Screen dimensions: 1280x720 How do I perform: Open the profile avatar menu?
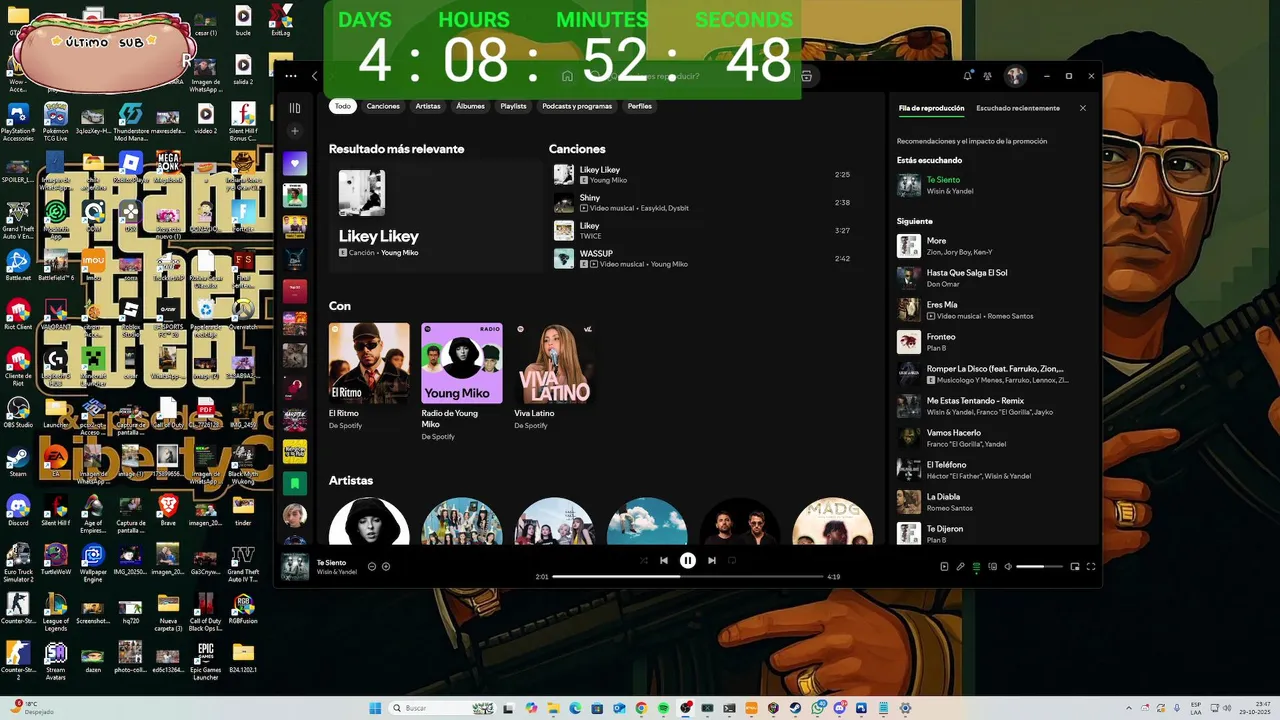[x=1015, y=76]
